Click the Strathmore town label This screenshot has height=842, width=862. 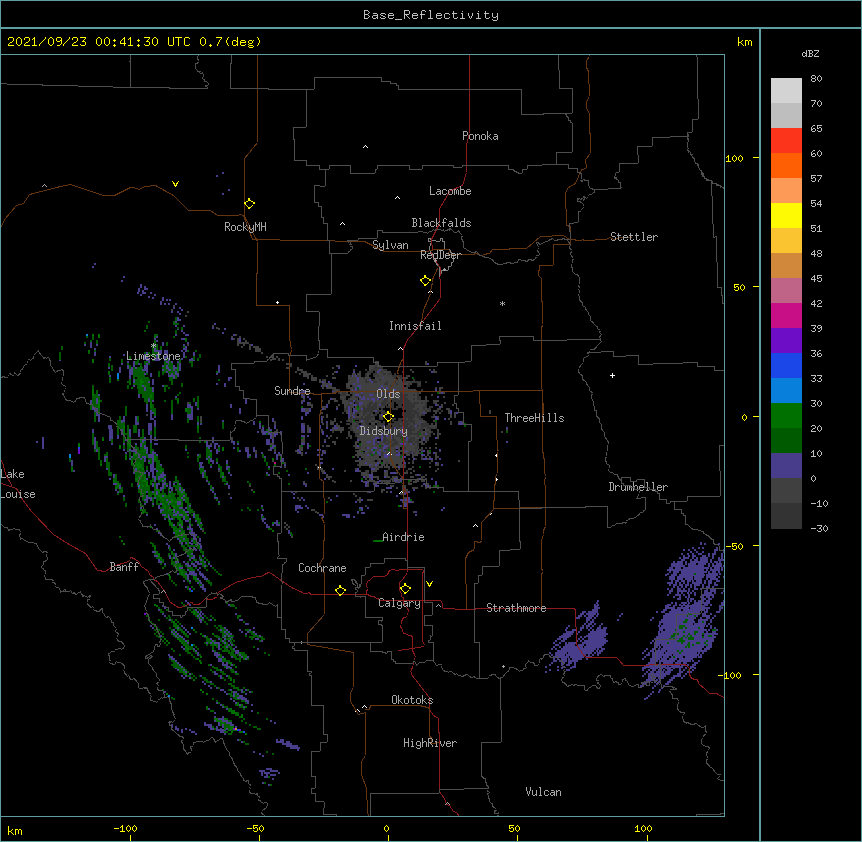516,608
